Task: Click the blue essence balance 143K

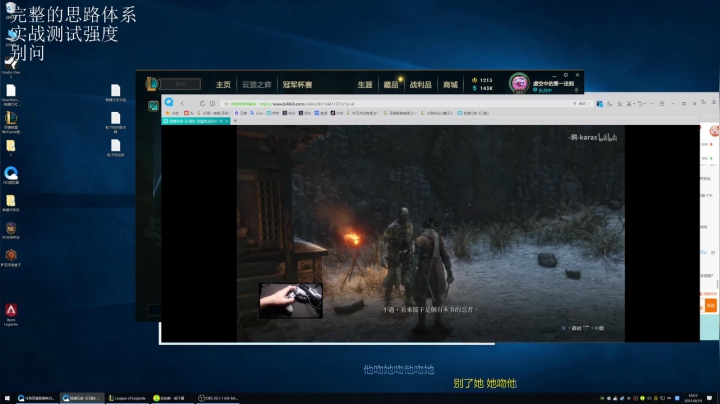Action: pos(482,88)
